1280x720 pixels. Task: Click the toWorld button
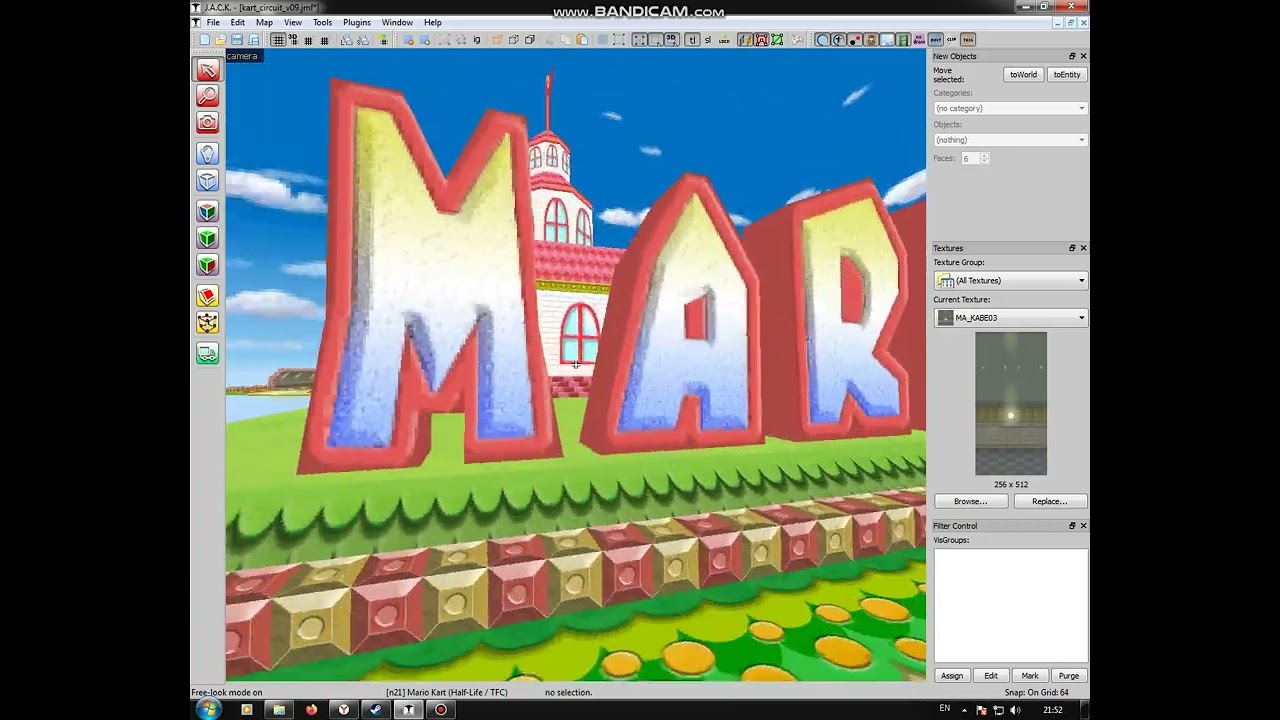pos(1023,75)
